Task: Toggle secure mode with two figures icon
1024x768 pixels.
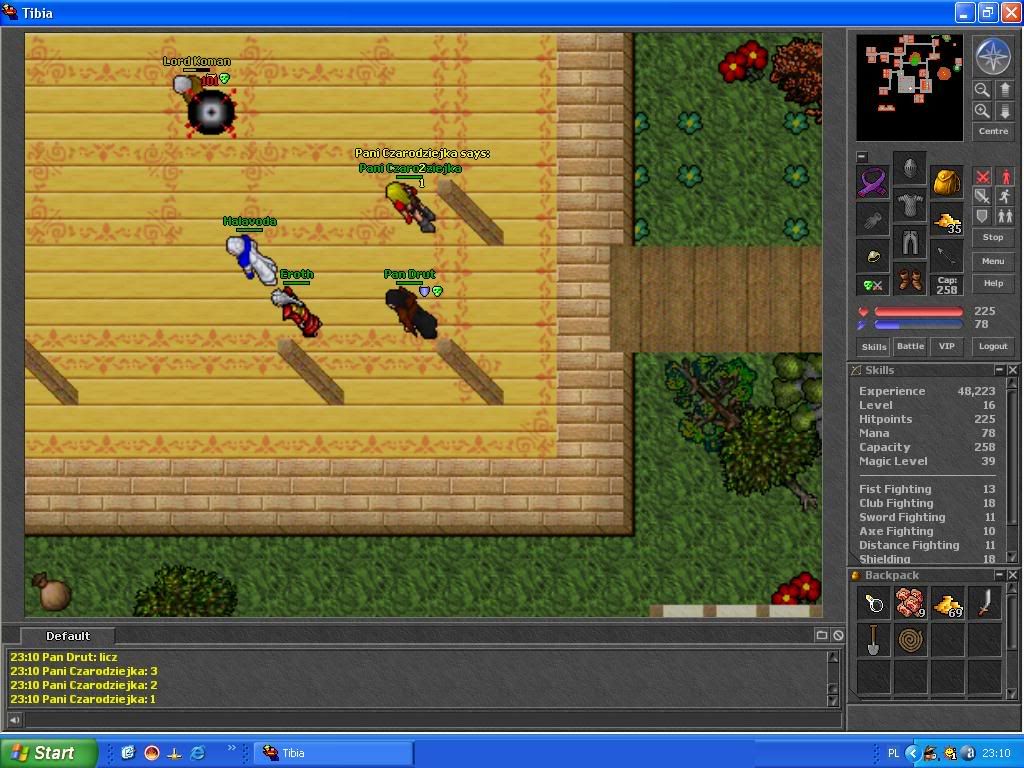Action: coord(1005,216)
